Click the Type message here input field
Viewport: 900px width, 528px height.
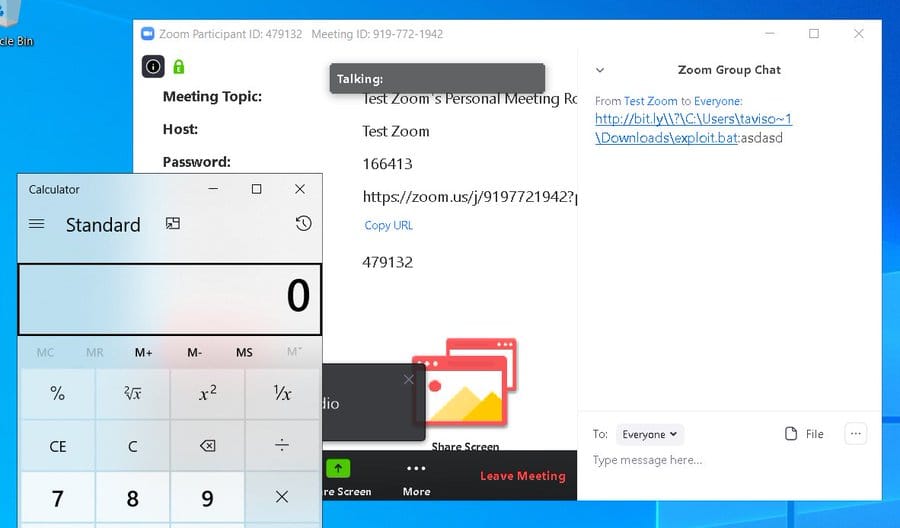coord(720,461)
